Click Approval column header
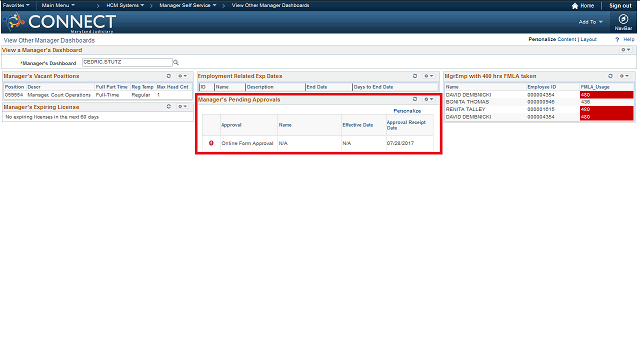The width and height of the screenshot is (640, 360). pos(231,125)
